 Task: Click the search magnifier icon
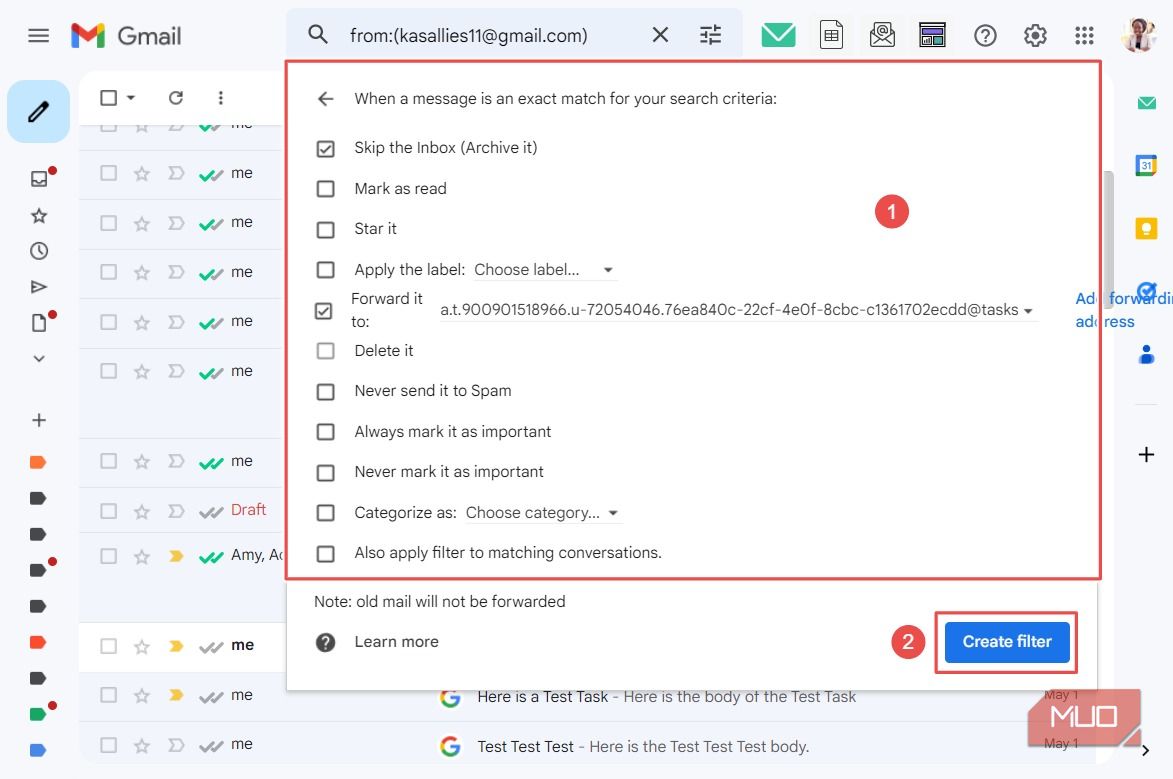[x=318, y=34]
